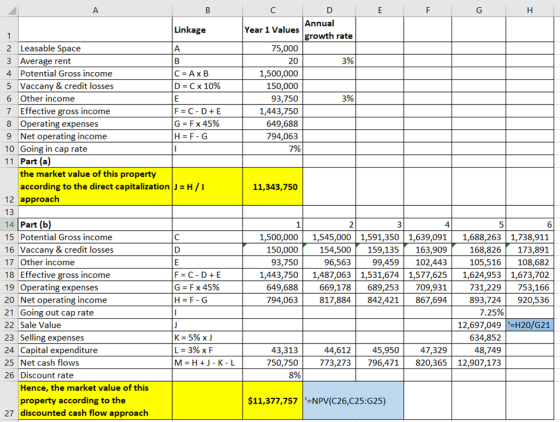The width and height of the screenshot is (560, 422).
Task: Click the 3% growth rate for Other income
Action: pyautogui.click(x=329, y=99)
